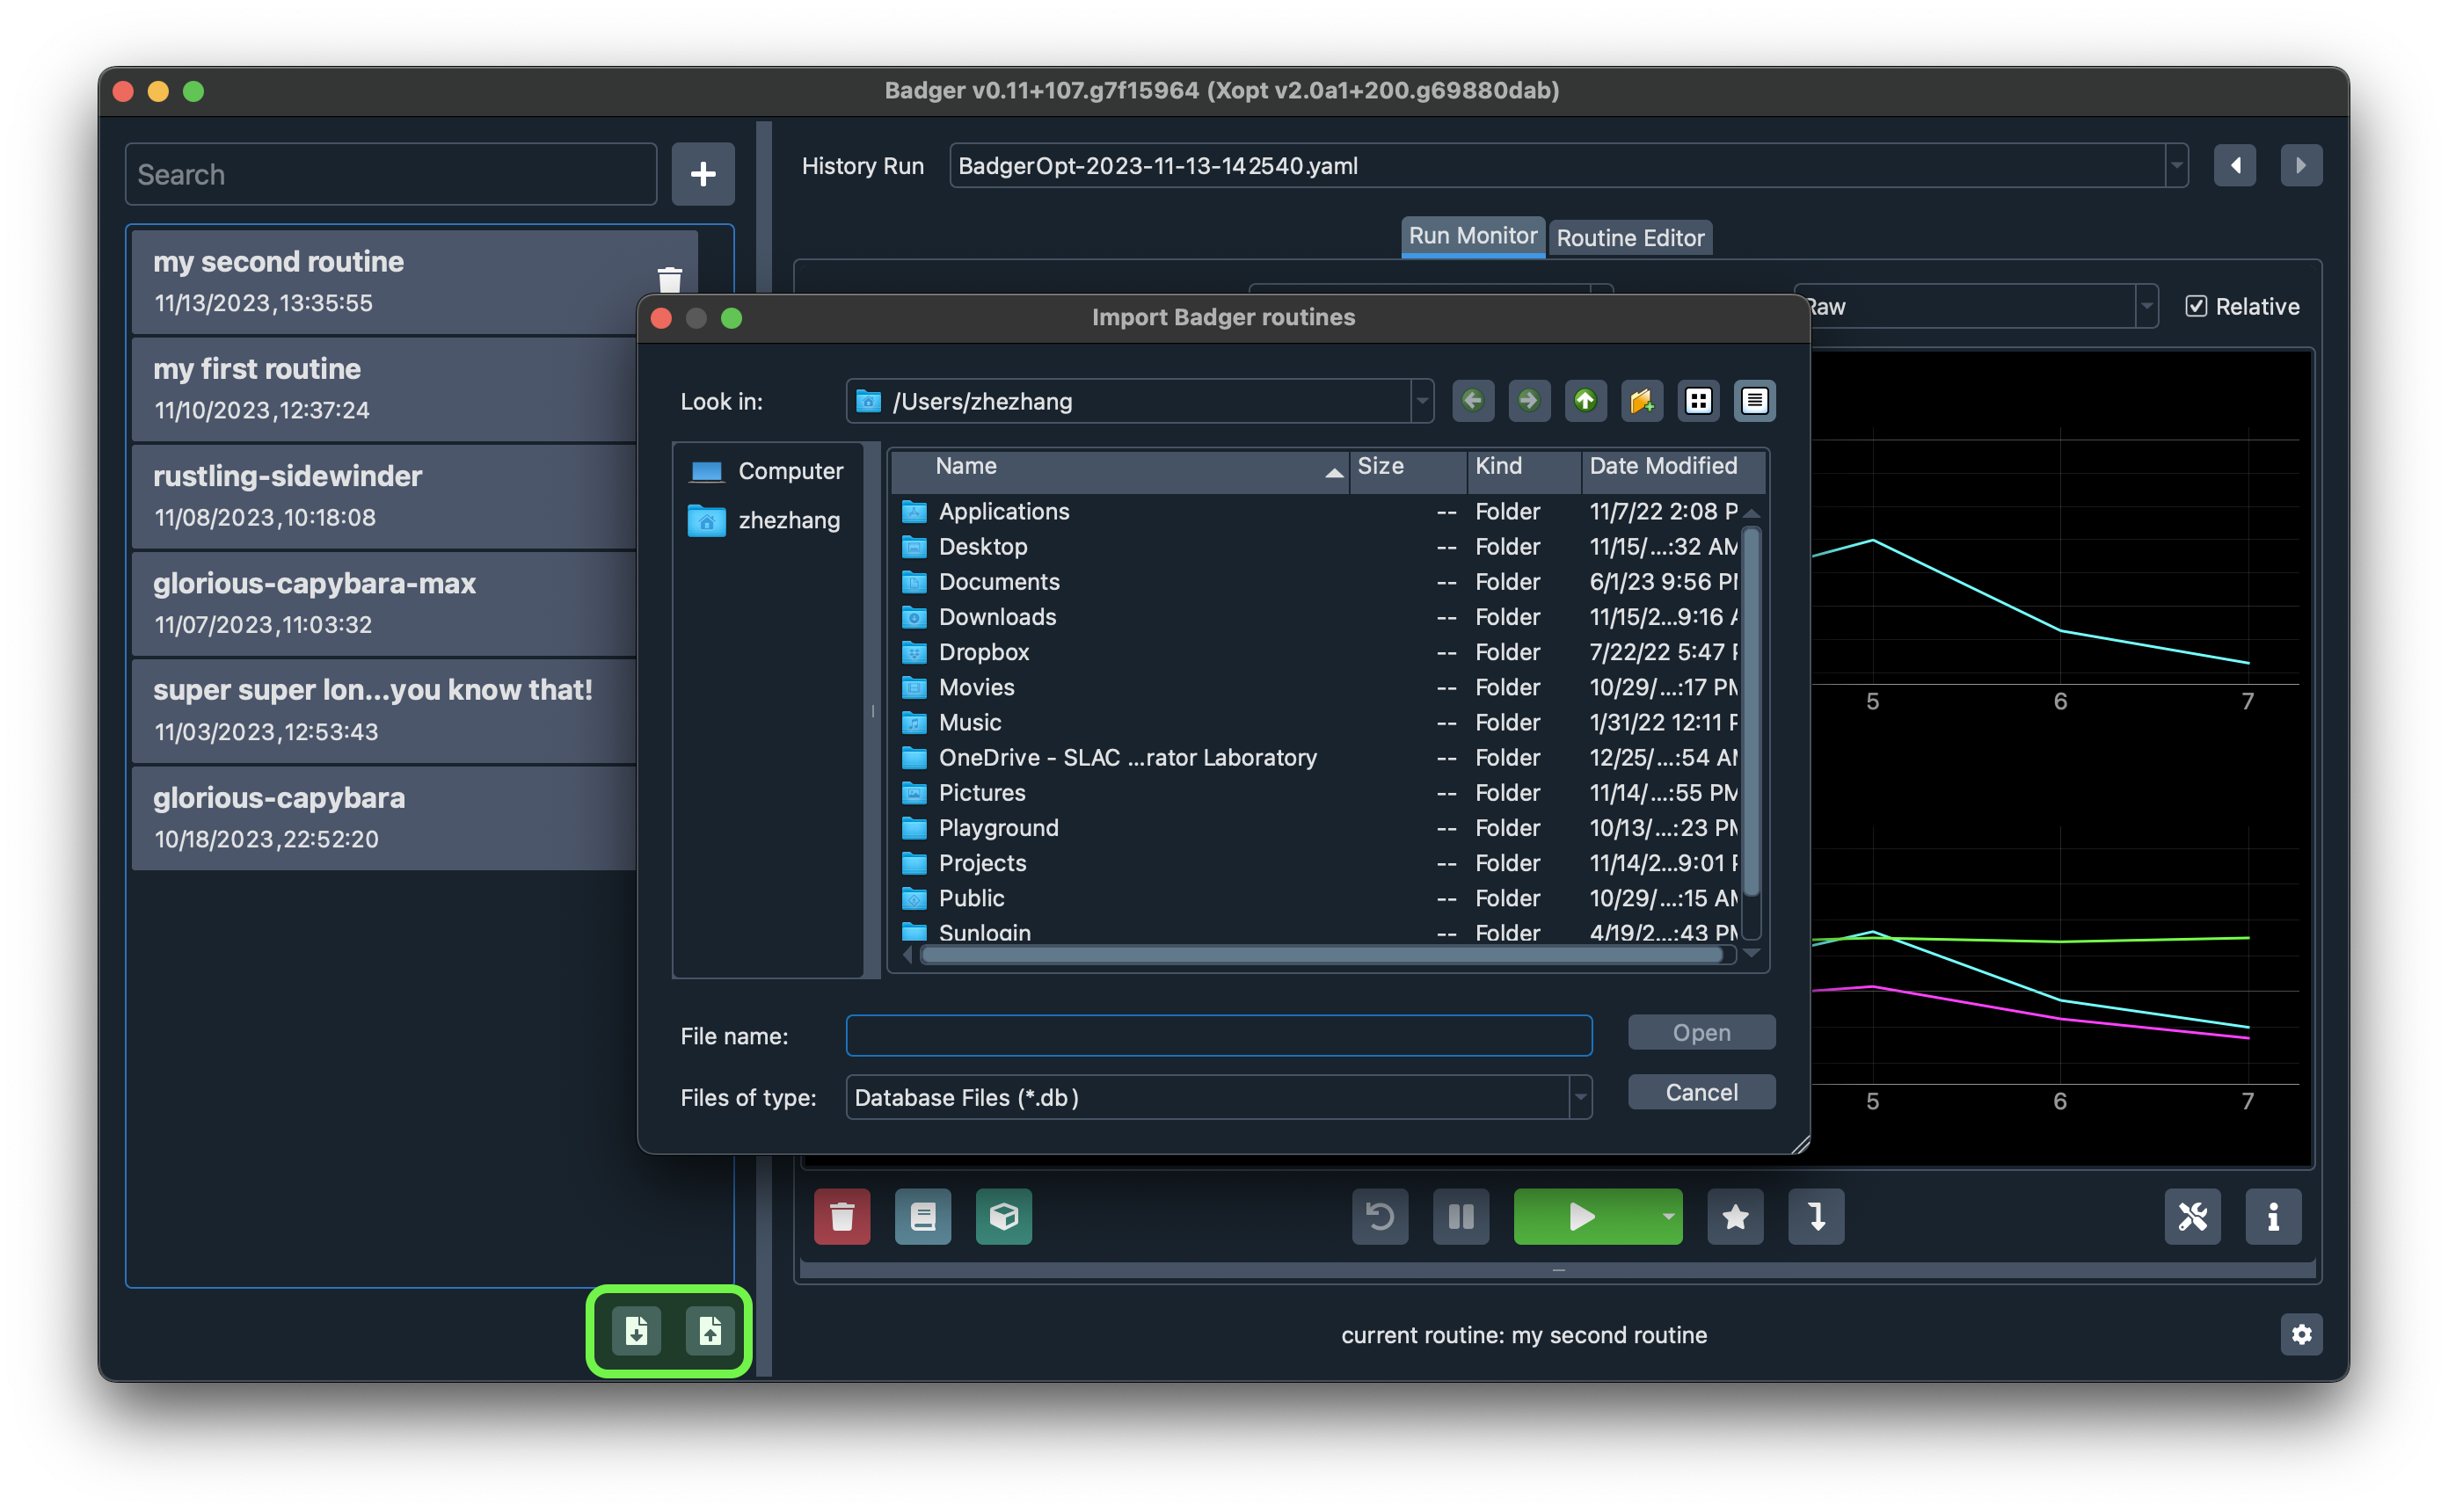Click the settings gear icon bottom right

pos(2303,1335)
